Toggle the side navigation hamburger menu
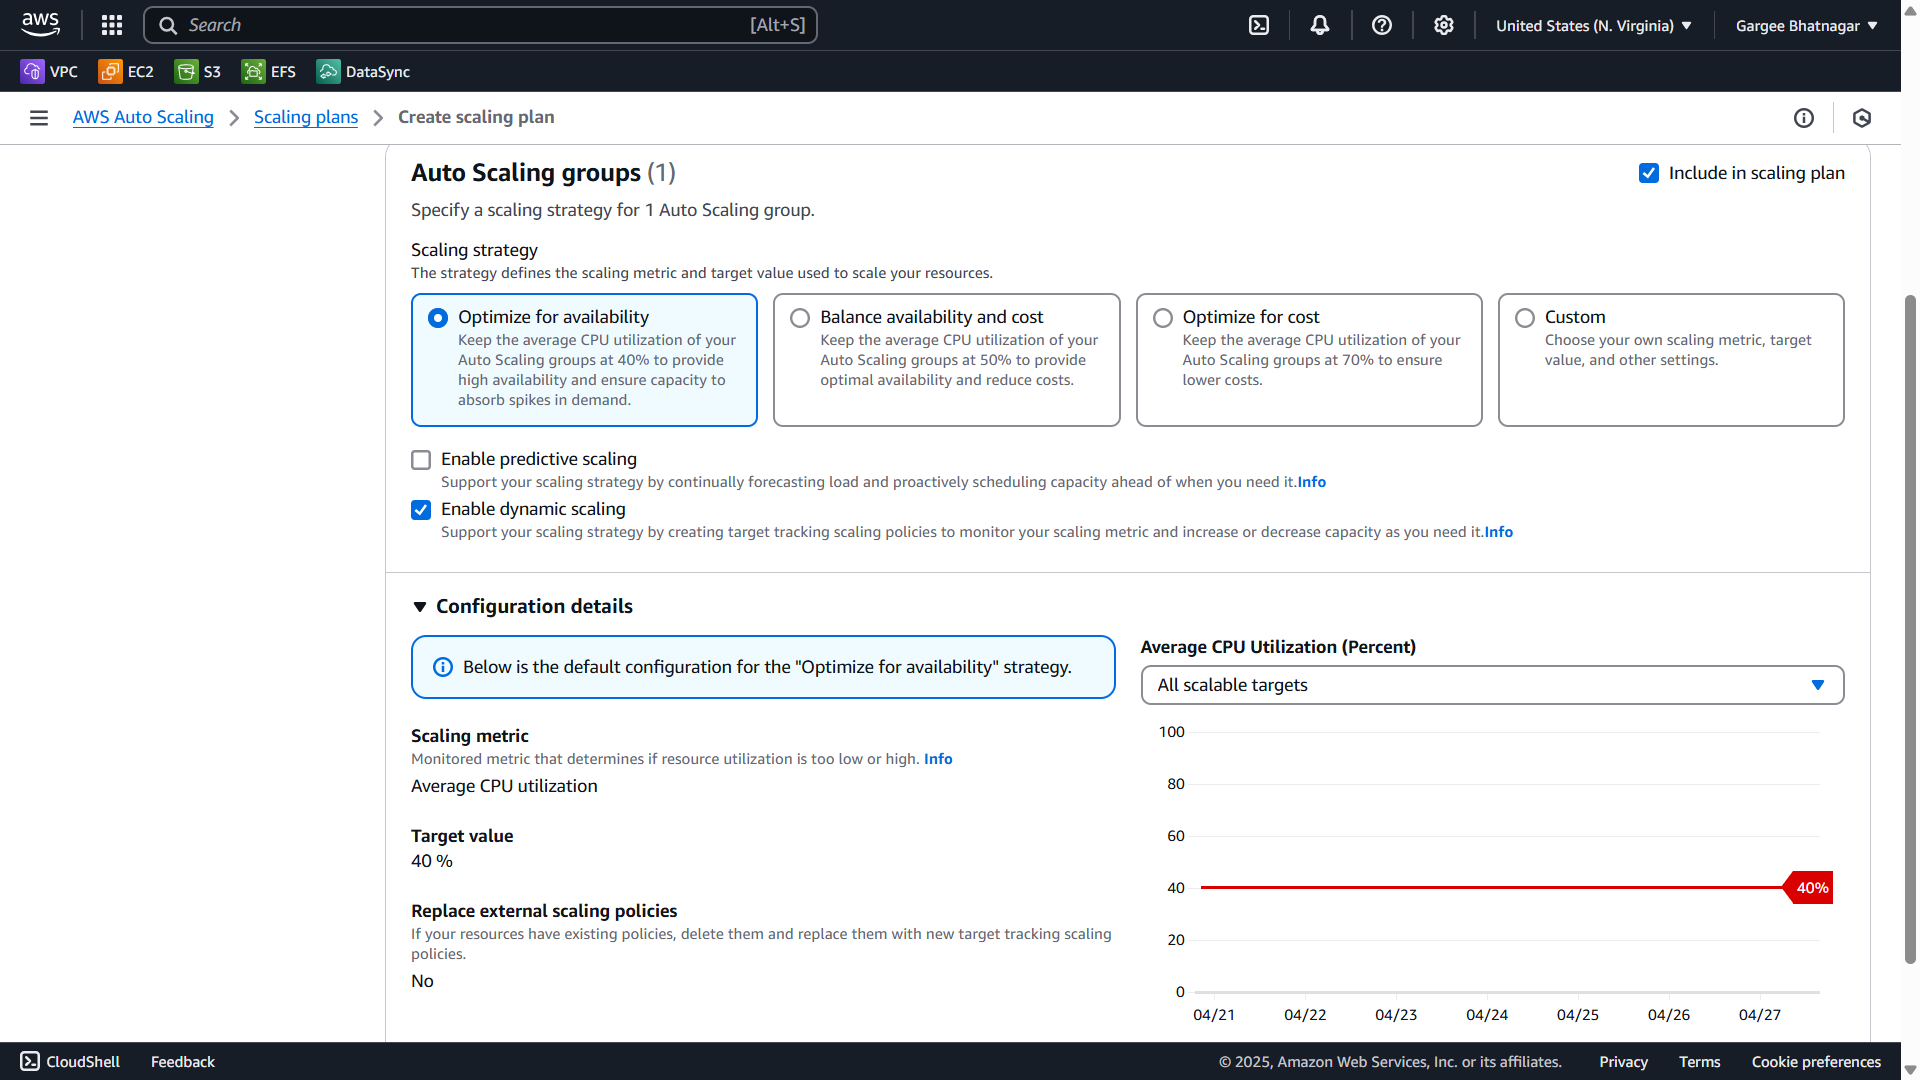 (x=39, y=118)
